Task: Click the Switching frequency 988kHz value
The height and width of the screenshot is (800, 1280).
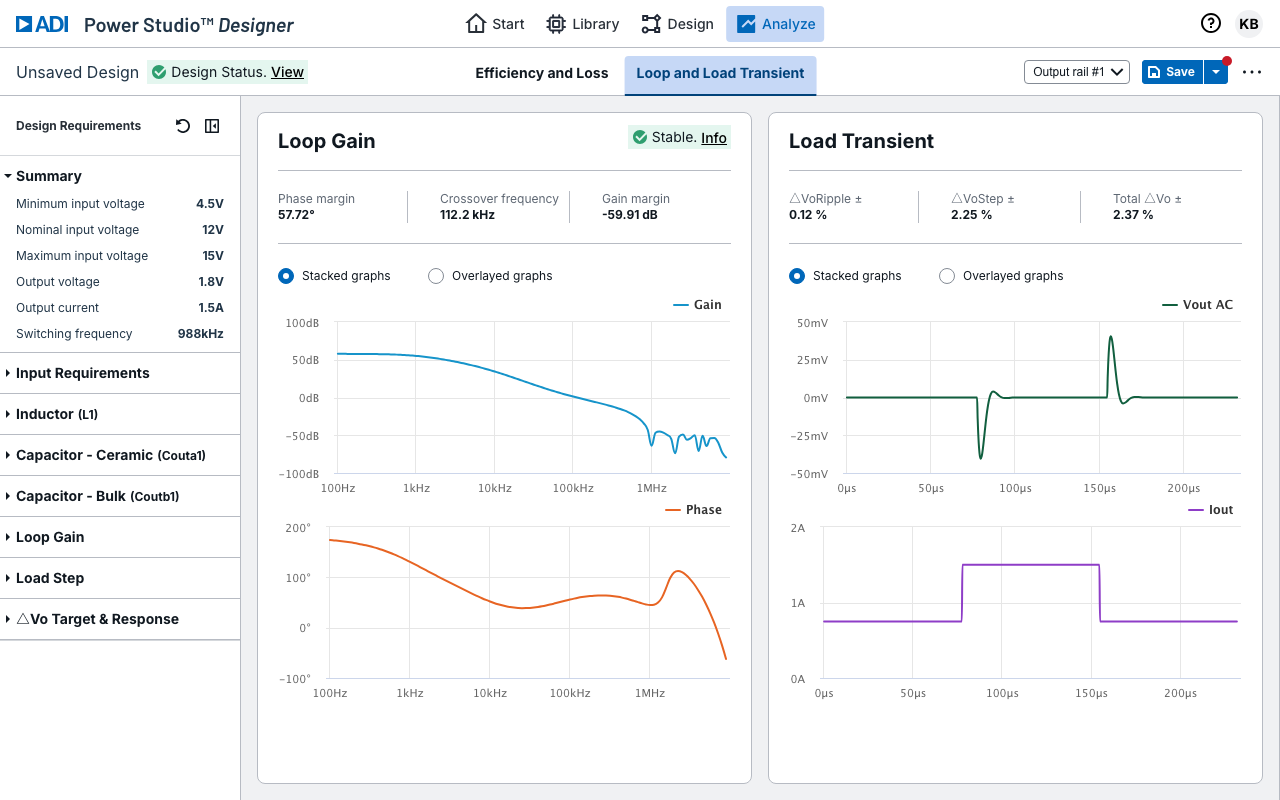Action: pos(200,334)
